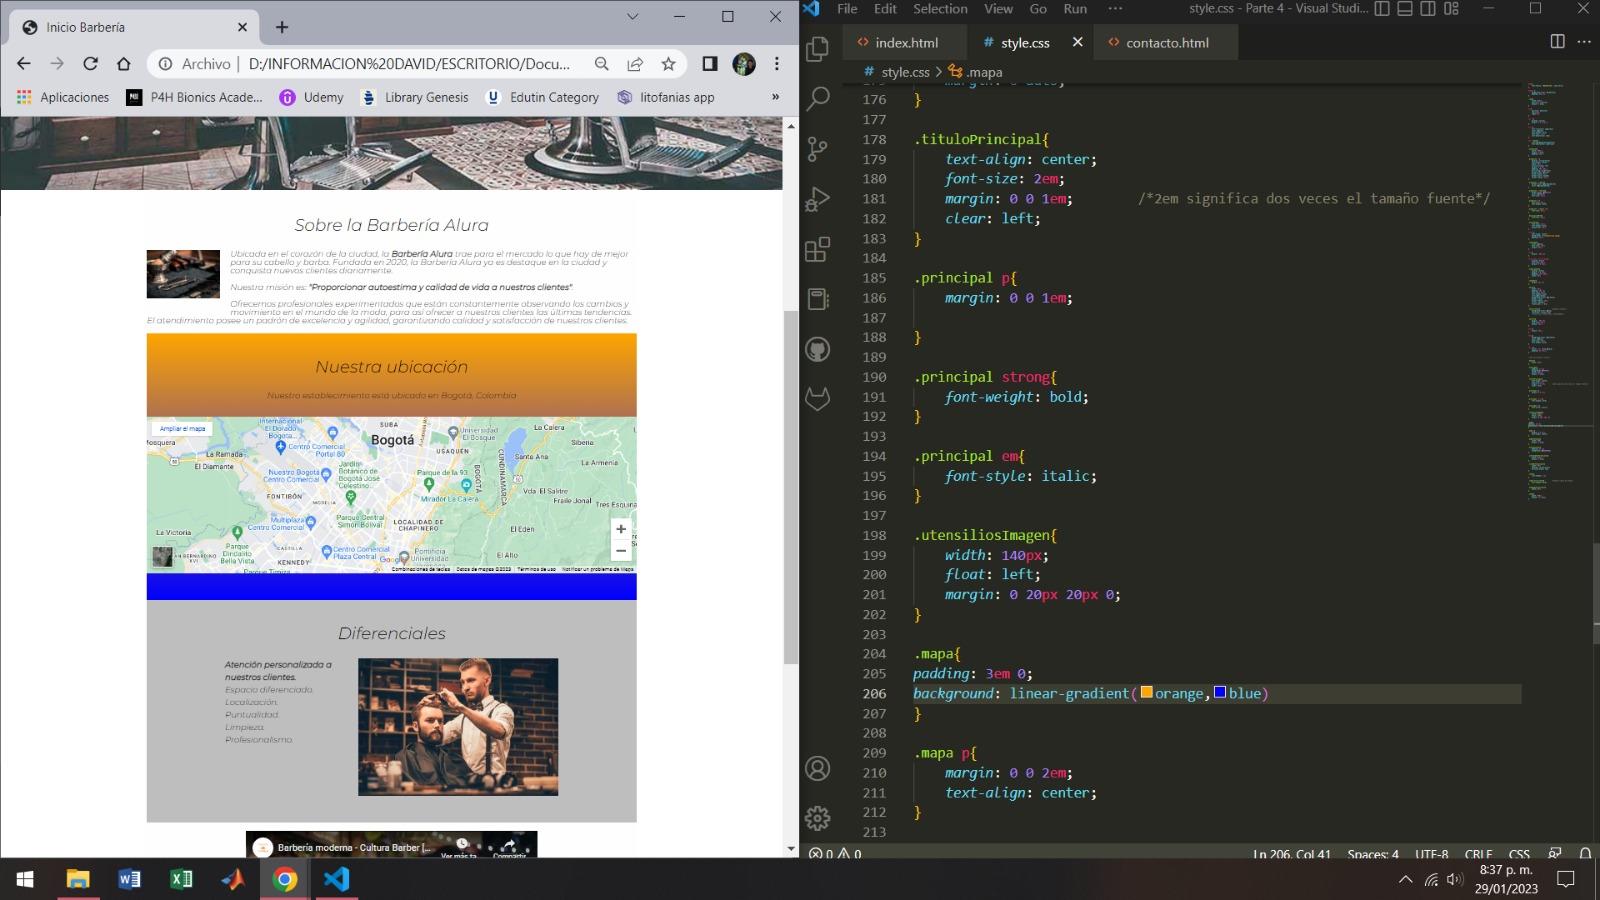Open Chrome tab search dropdown
The width and height of the screenshot is (1600, 900).
click(x=632, y=16)
